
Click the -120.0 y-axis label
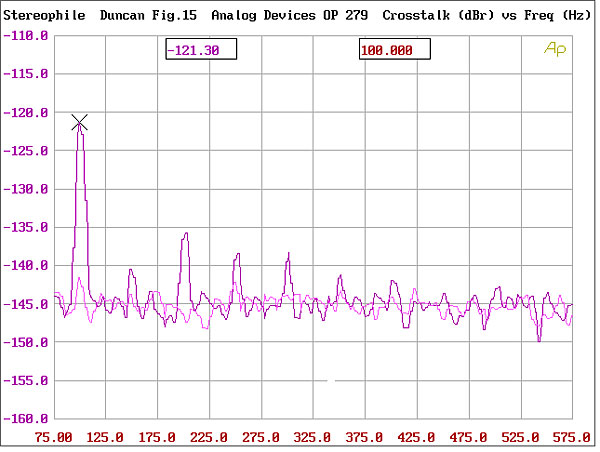tap(26, 113)
